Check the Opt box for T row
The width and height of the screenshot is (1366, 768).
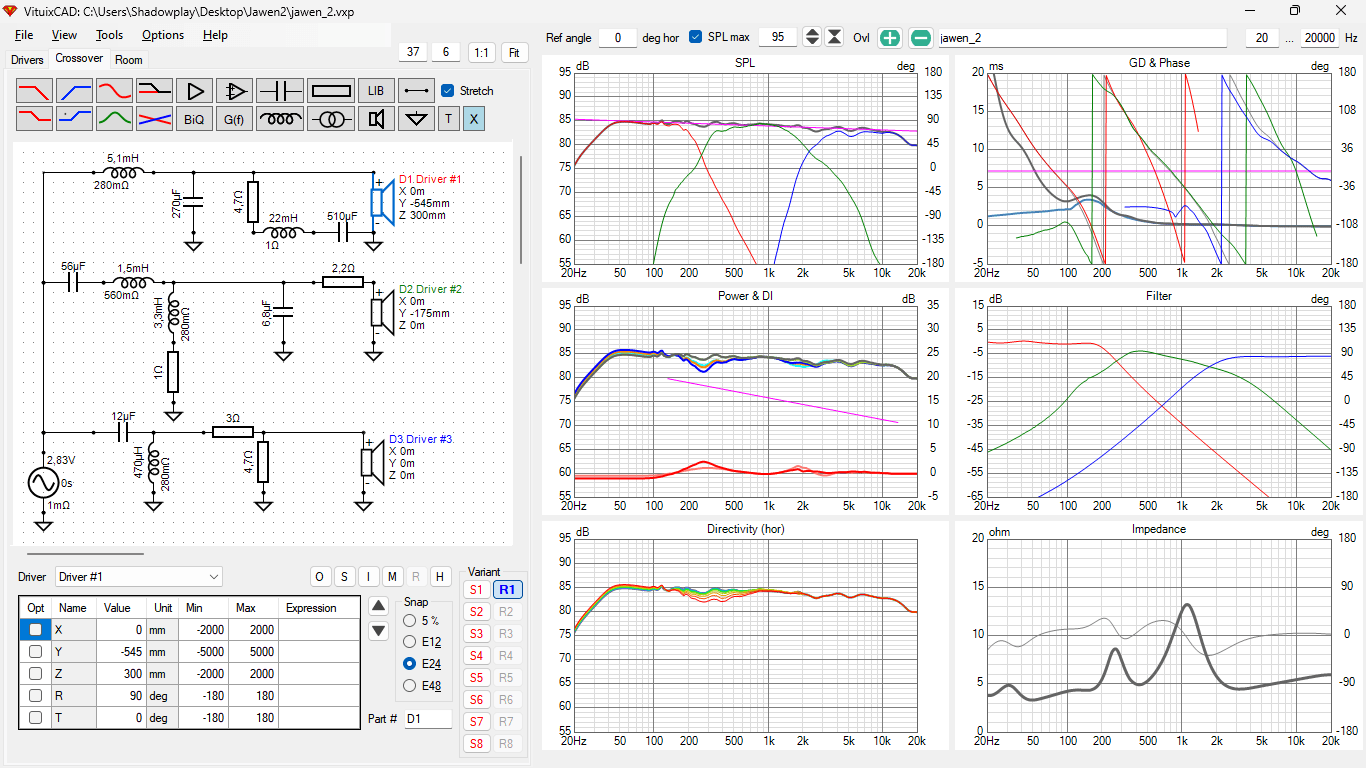(36, 718)
